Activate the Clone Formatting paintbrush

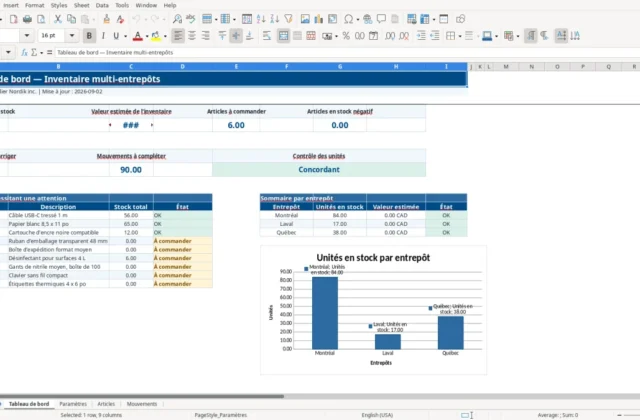(107, 19)
